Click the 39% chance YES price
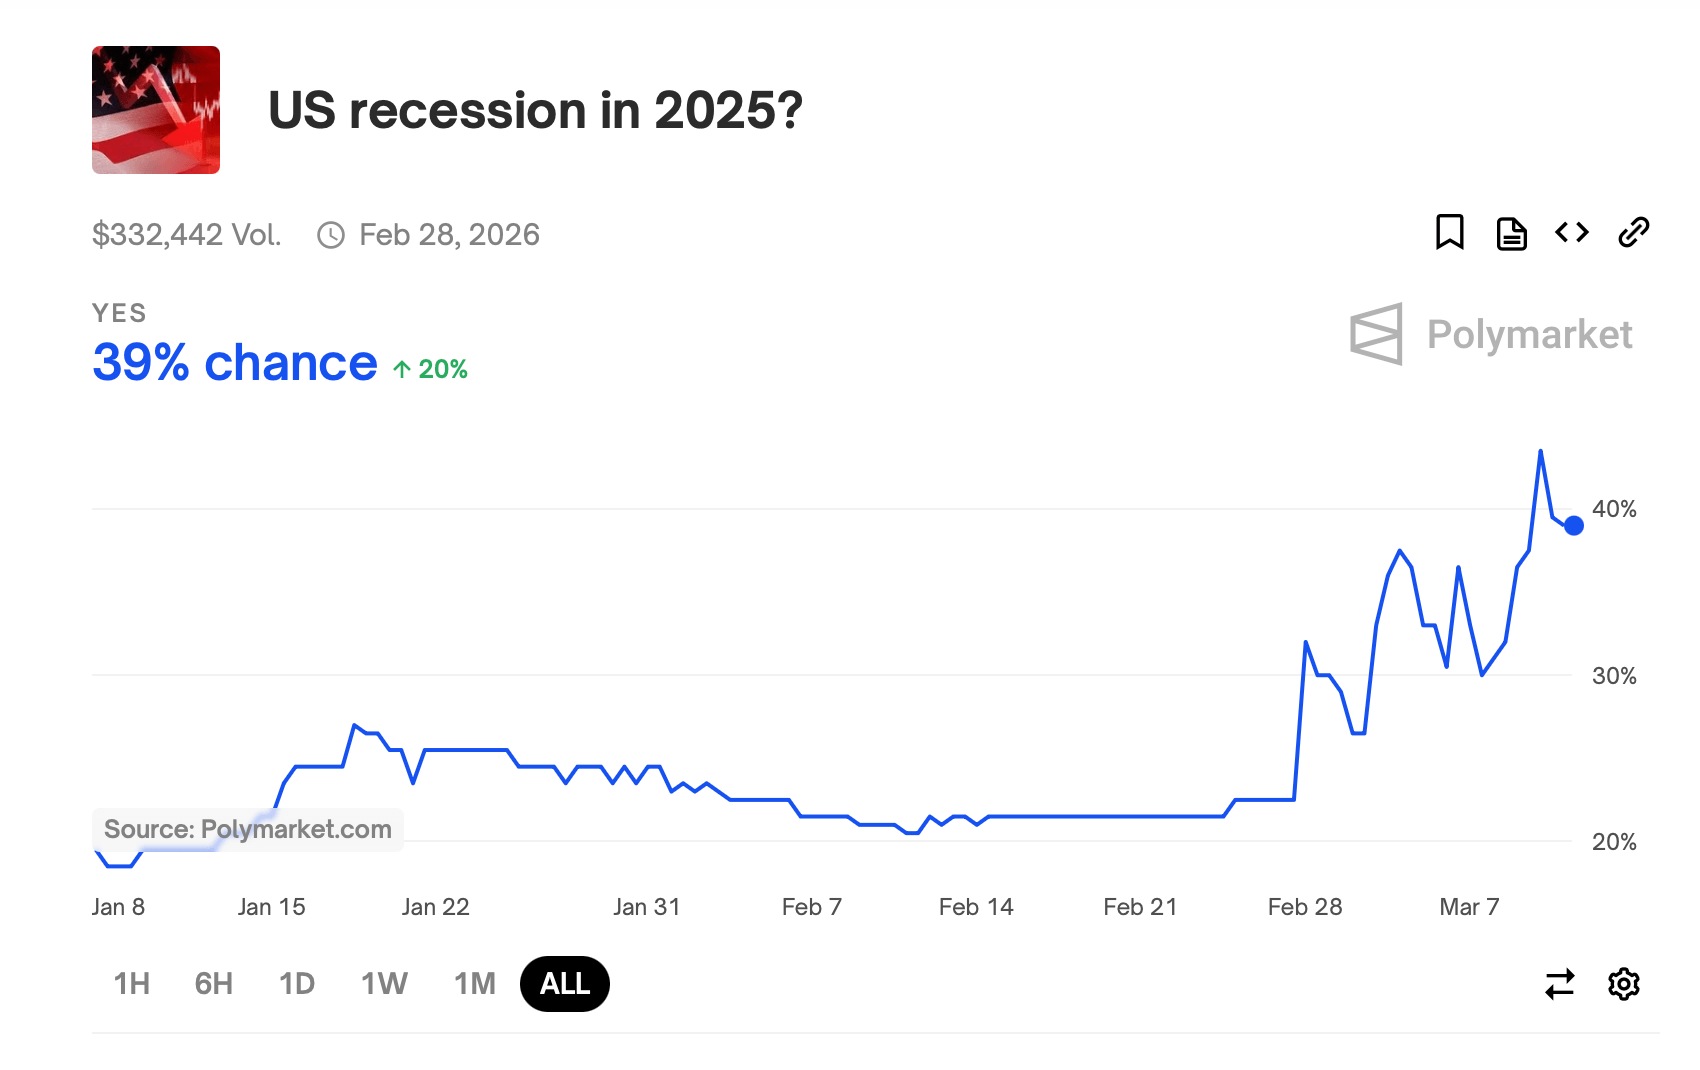 [x=233, y=362]
